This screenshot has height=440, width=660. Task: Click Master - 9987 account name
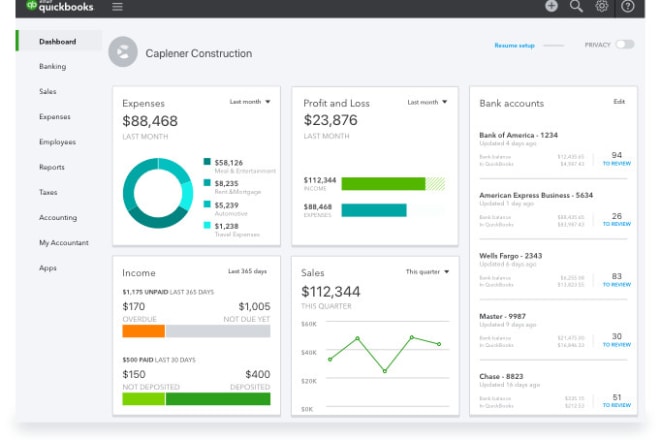(503, 316)
